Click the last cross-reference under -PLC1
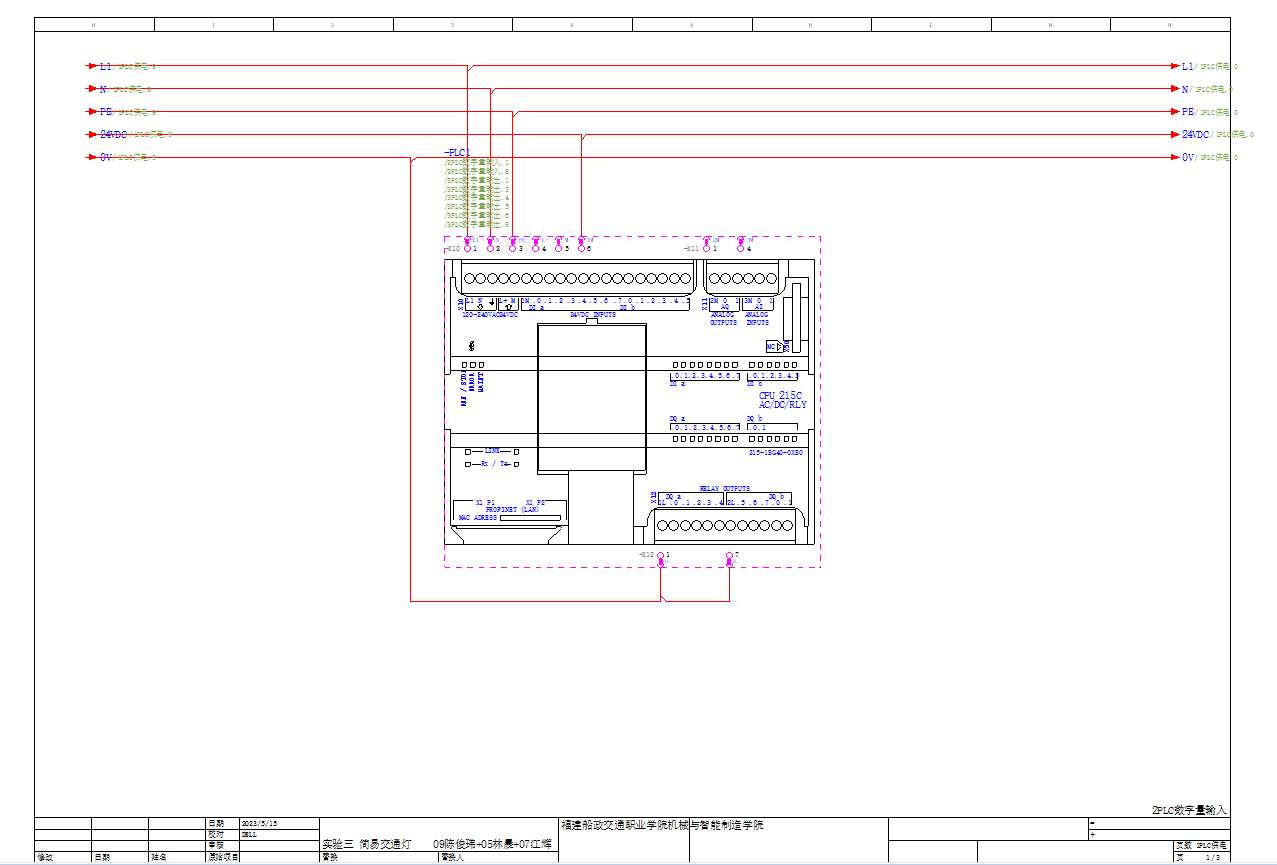 pos(477,225)
